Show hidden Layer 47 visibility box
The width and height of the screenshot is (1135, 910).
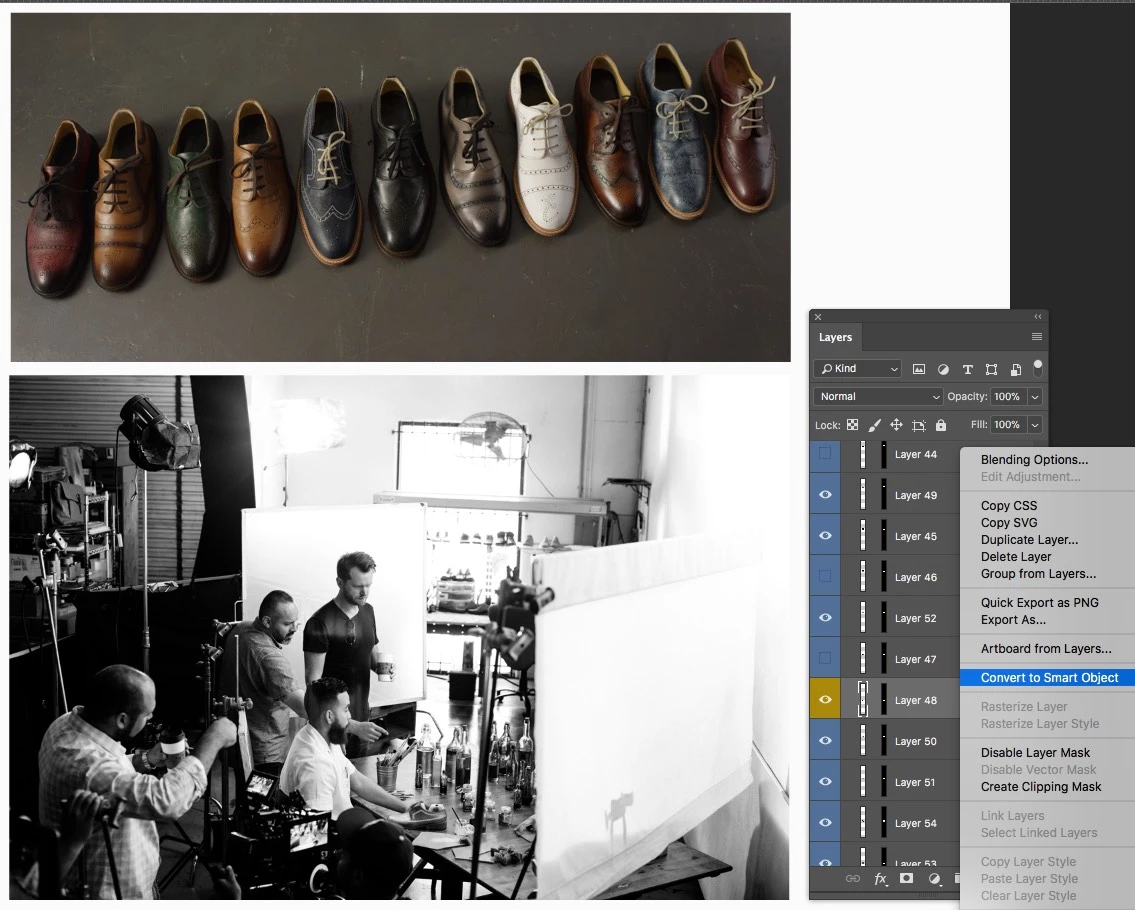824,659
